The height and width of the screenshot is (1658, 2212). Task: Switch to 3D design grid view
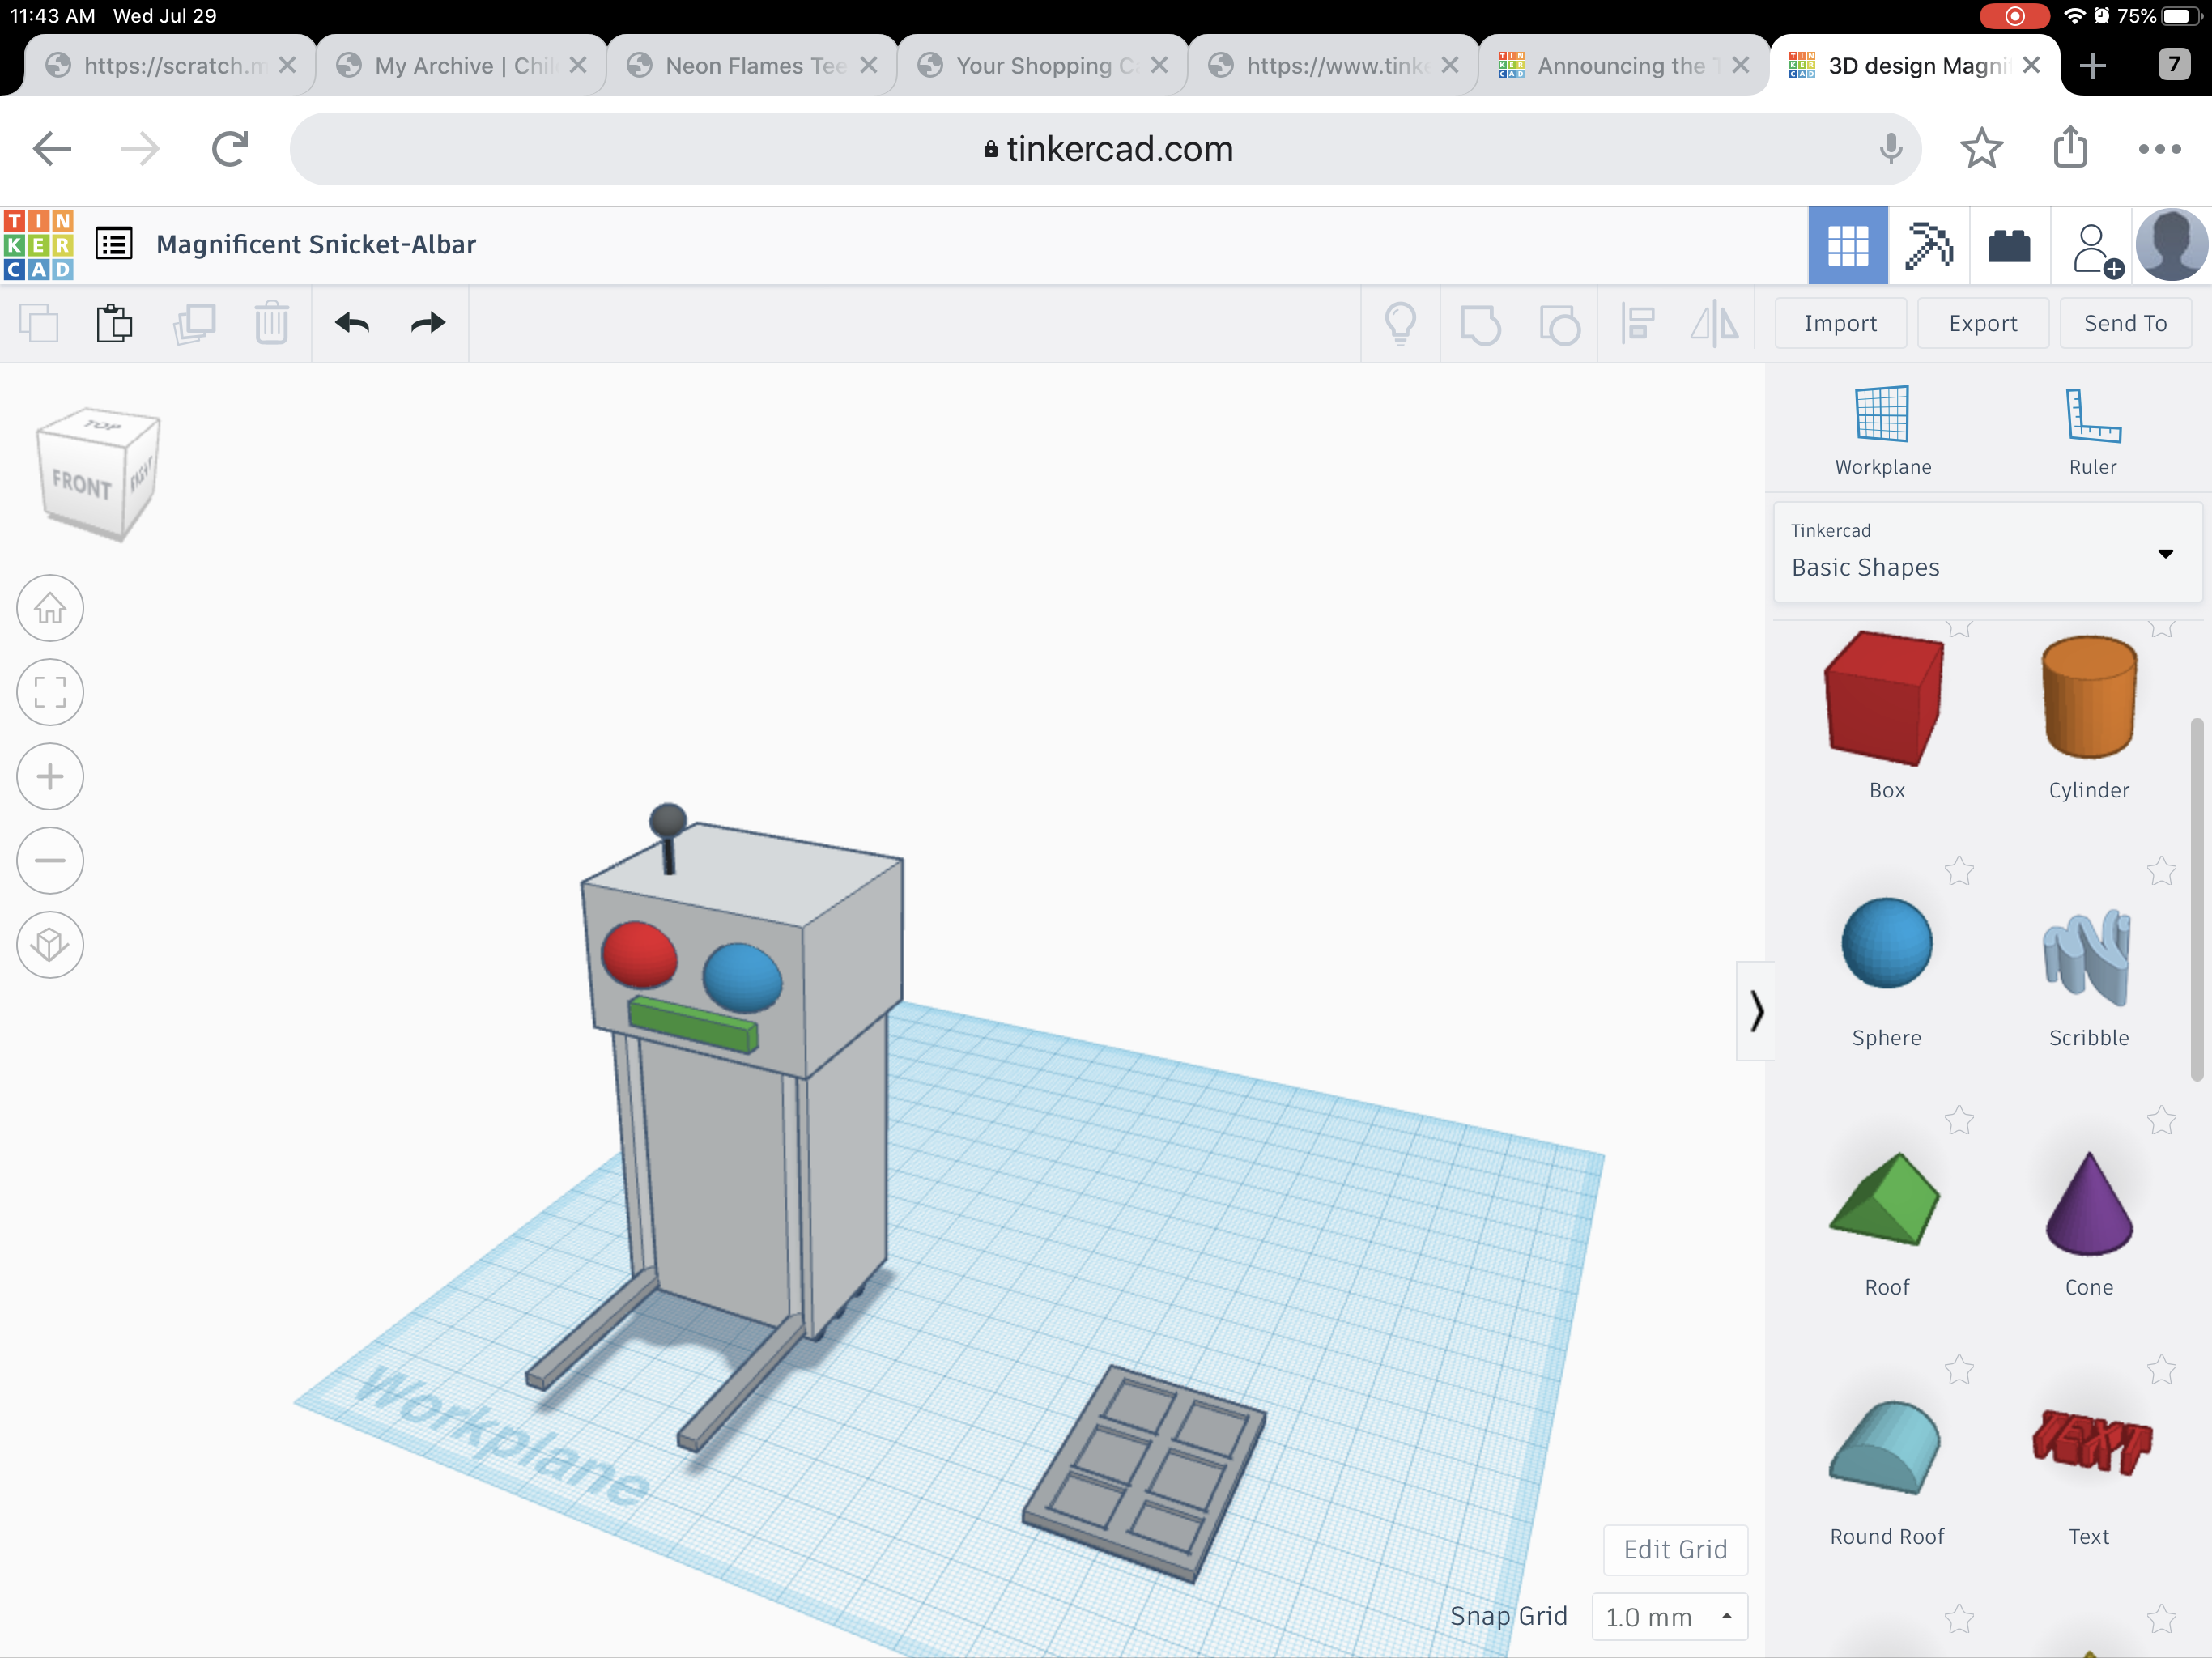click(1848, 246)
